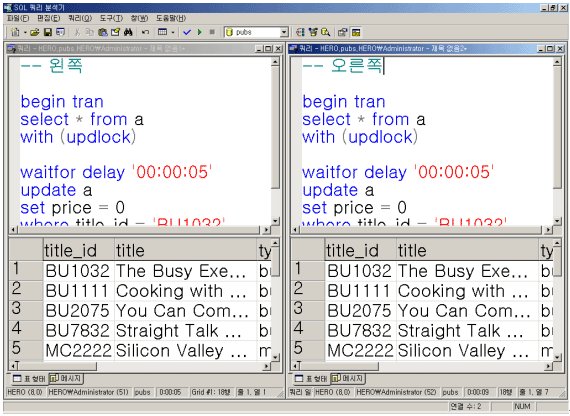Select row header 3 in right results grid
Viewport: 570px width, 416px height.
308,310
